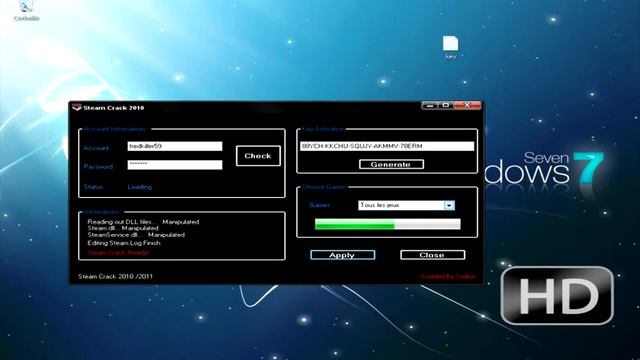Image resolution: width=640 pixels, height=360 pixels.
Task: Click the Apply button
Action: coord(342,255)
